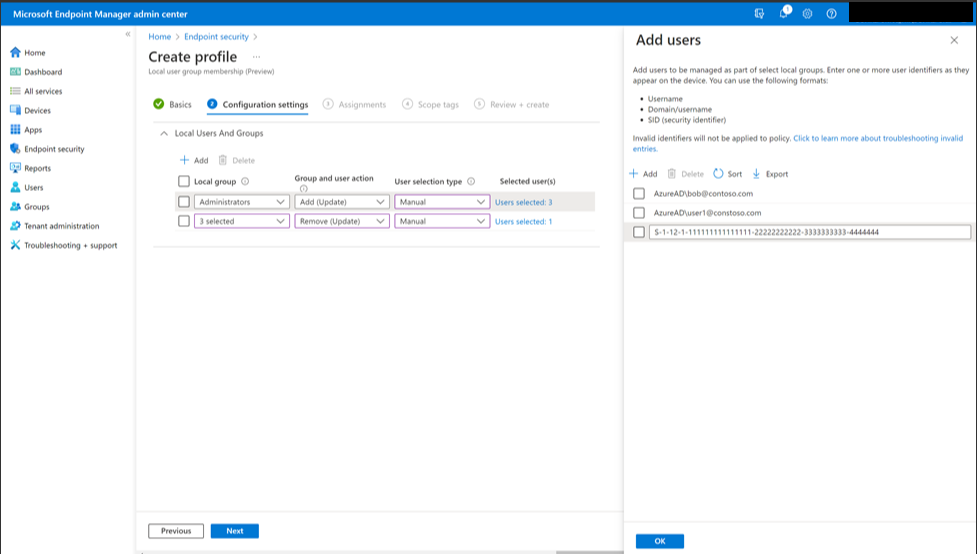The width and height of the screenshot is (977, 554).
Task: Open the 3 selected local group dropdown
Action: click(x=242, y=221)
